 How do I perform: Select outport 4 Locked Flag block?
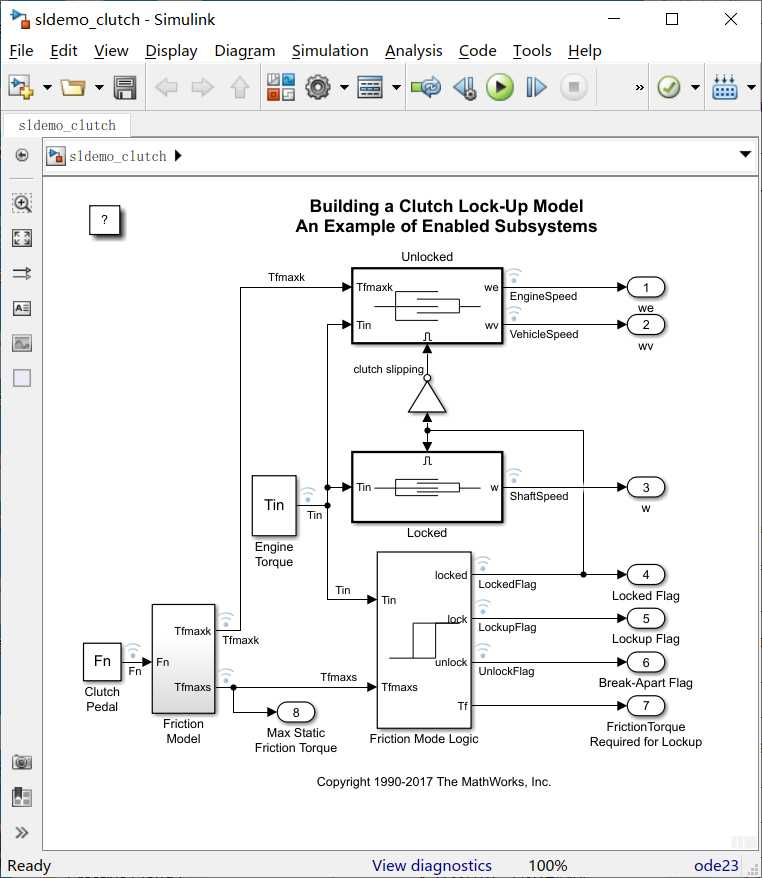coord(646,575)
